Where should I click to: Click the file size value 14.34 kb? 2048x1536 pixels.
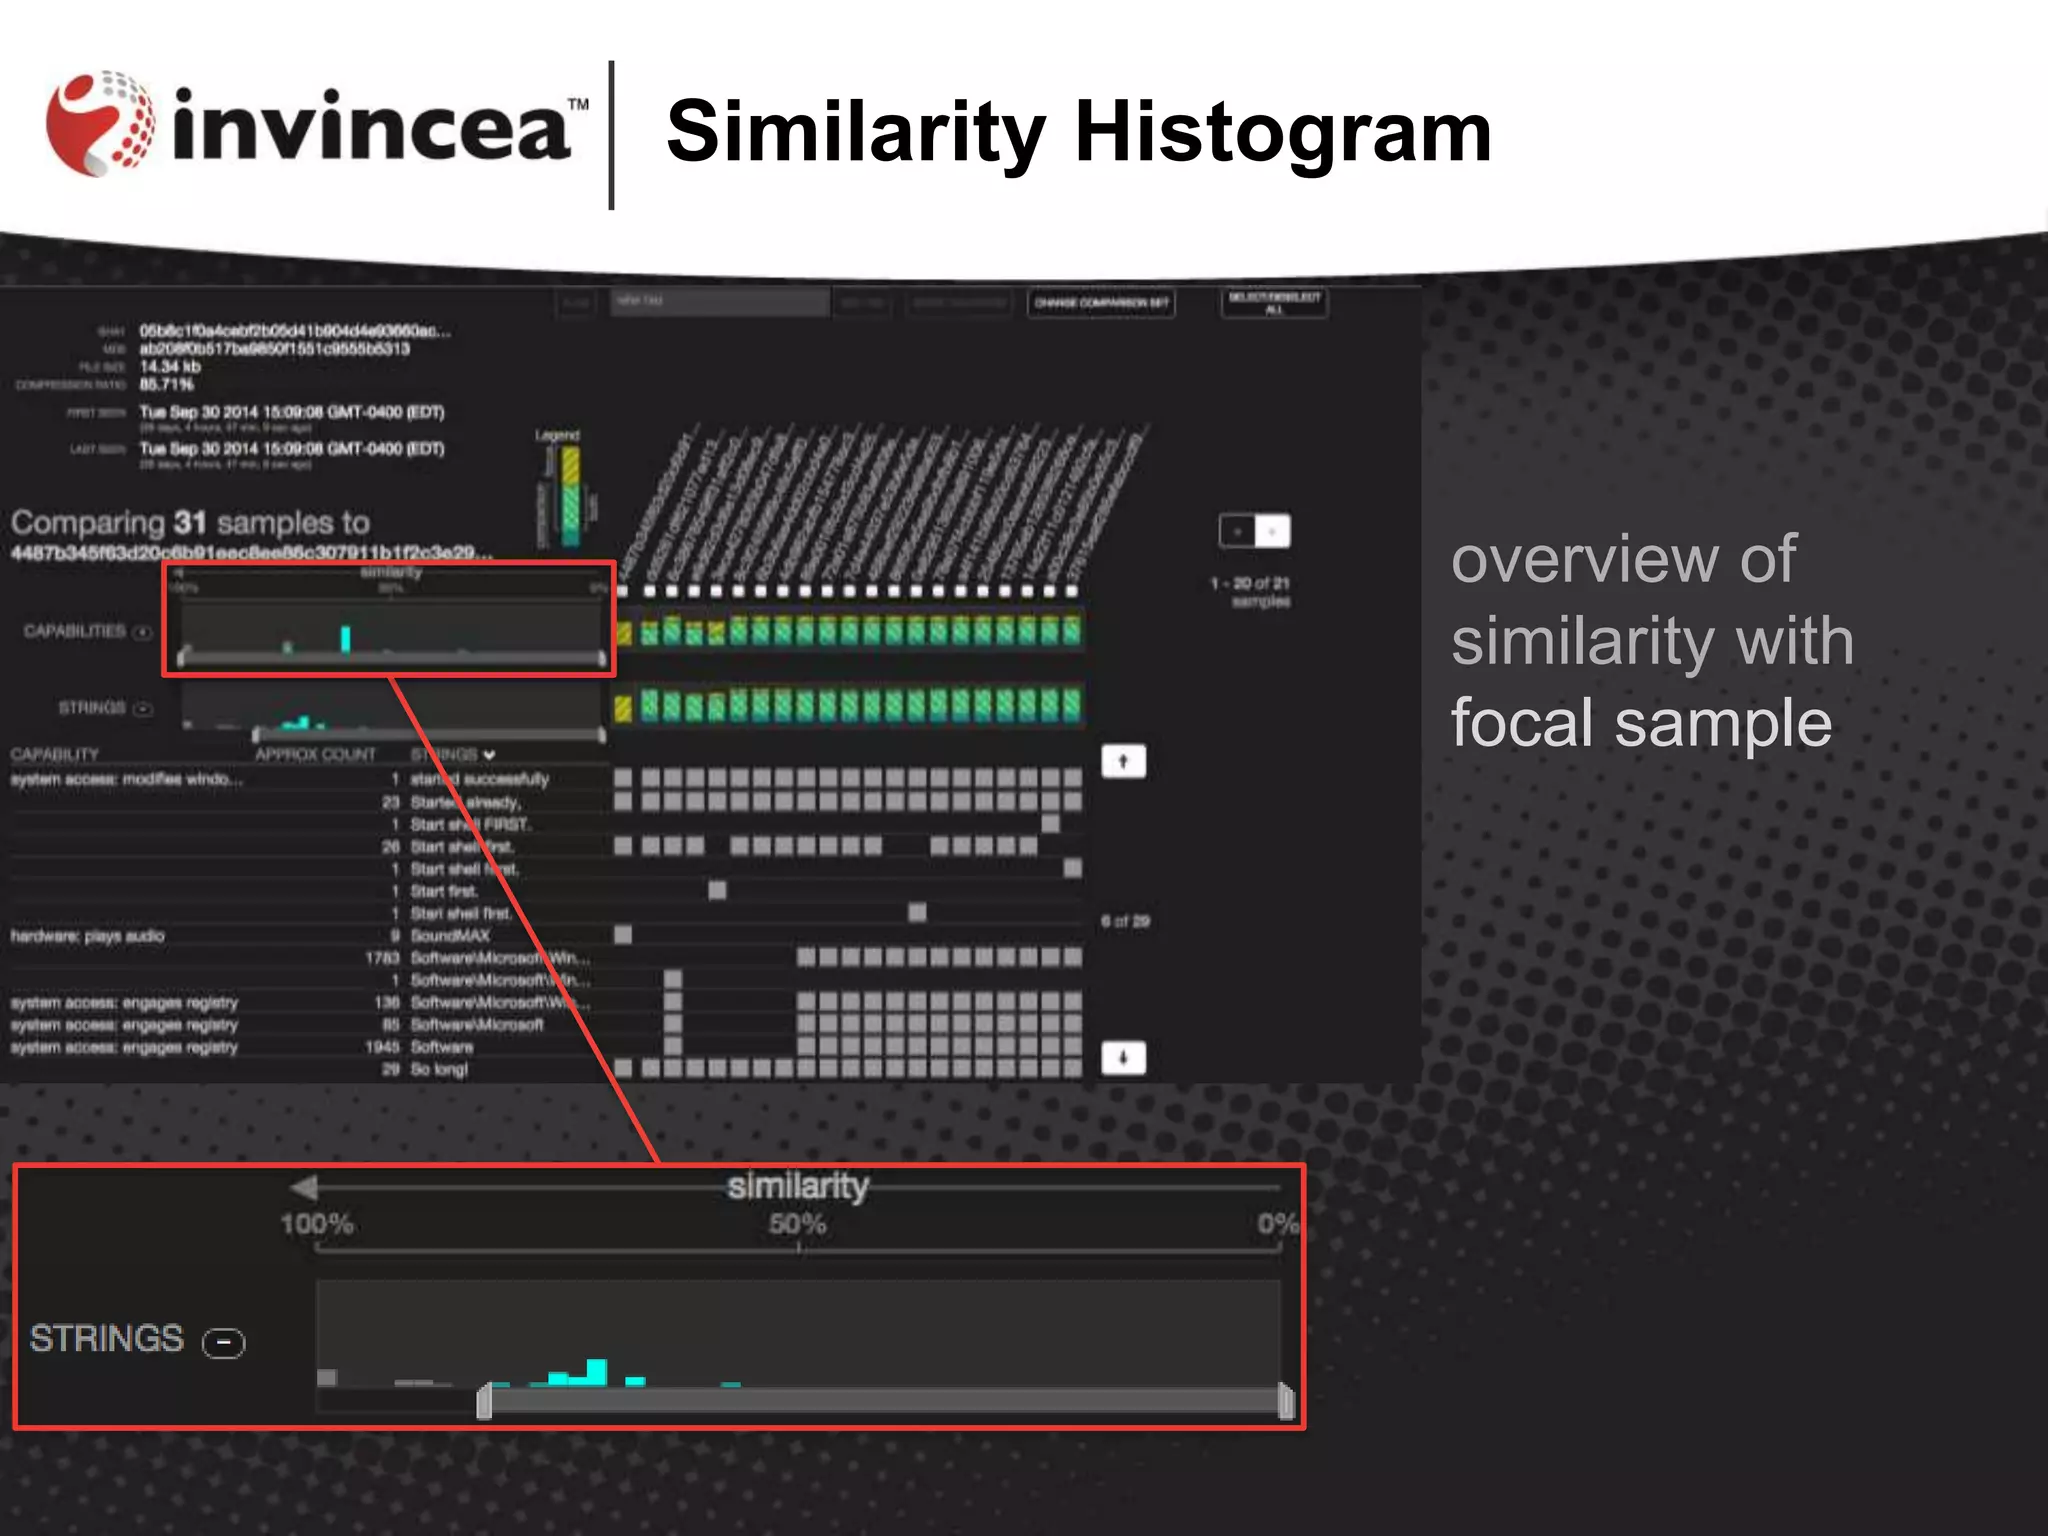[170, 367]
